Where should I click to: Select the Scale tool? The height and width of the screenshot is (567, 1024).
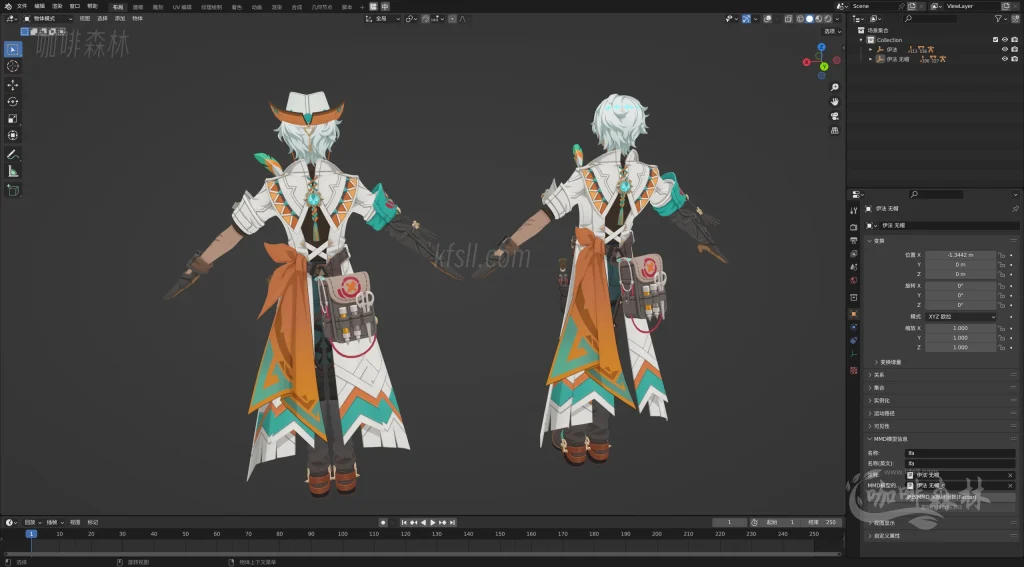(x=12, y=118)
